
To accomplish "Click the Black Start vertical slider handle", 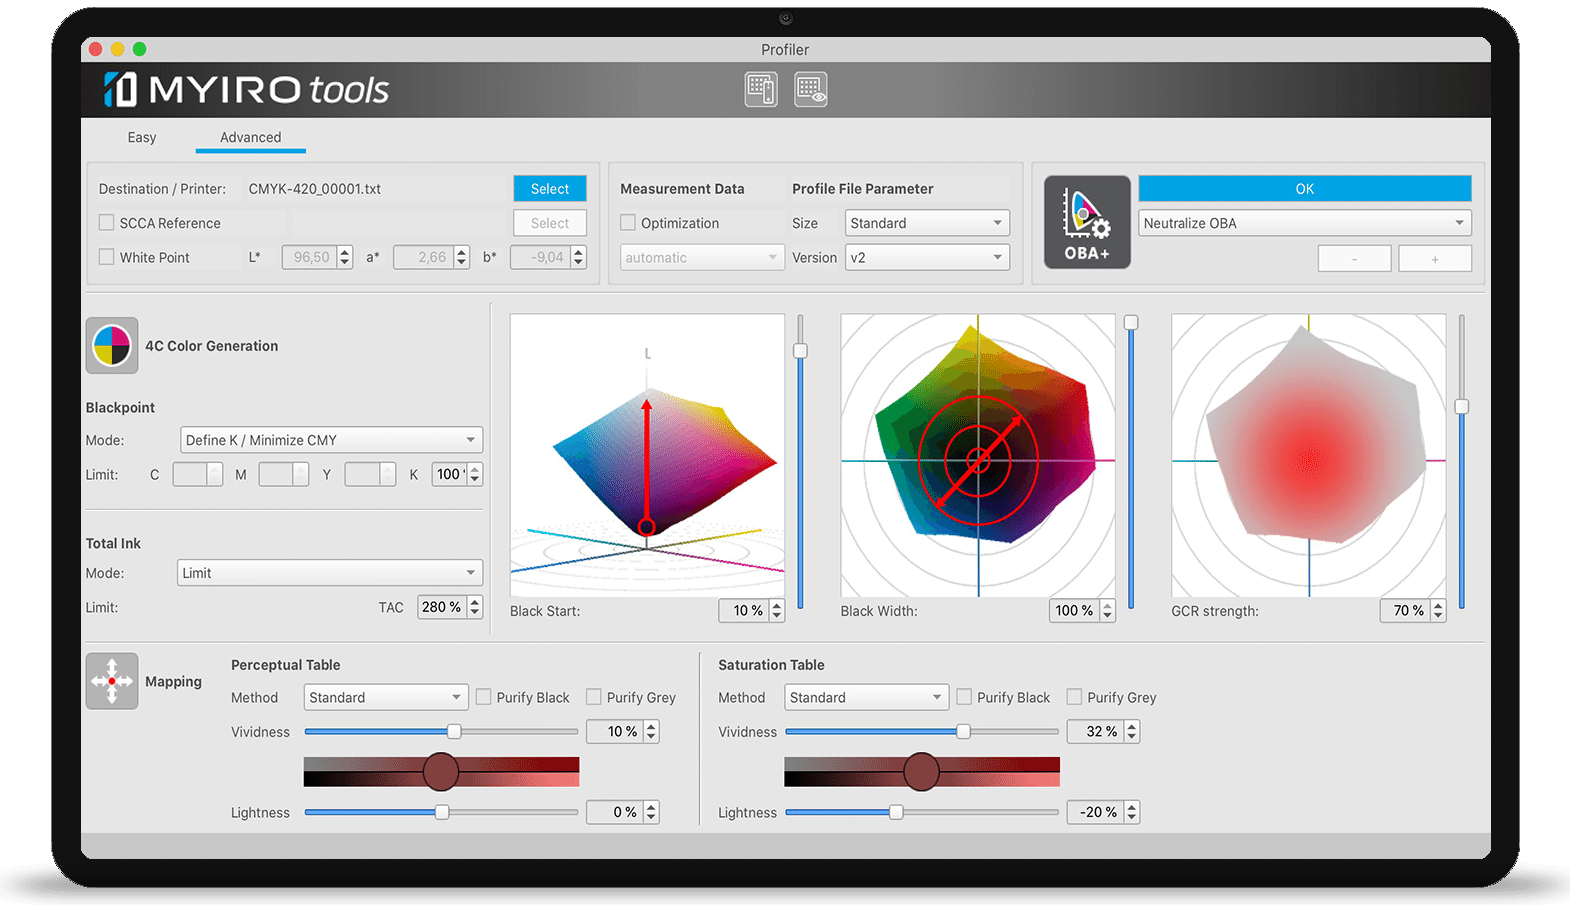I will pos(800,351).
